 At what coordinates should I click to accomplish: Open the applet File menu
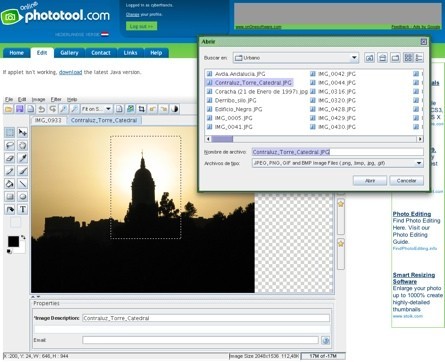[9, 99]
